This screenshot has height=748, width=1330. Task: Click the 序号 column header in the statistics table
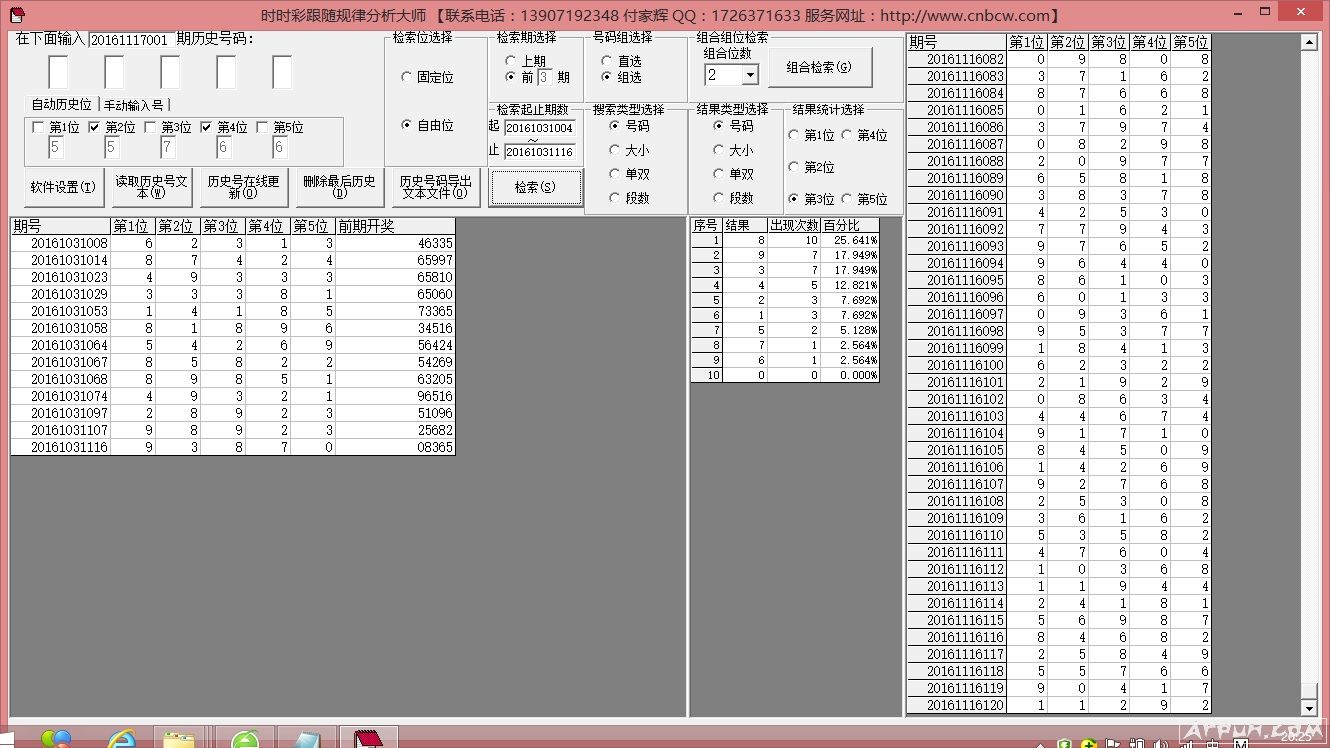coord(707,225)
